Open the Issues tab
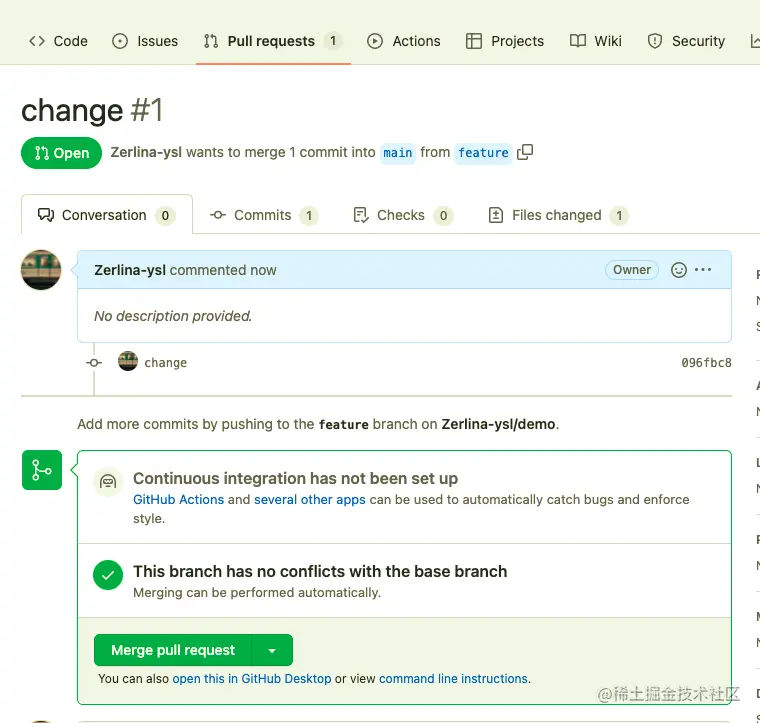The image size is (760, 723). [145, 41]
